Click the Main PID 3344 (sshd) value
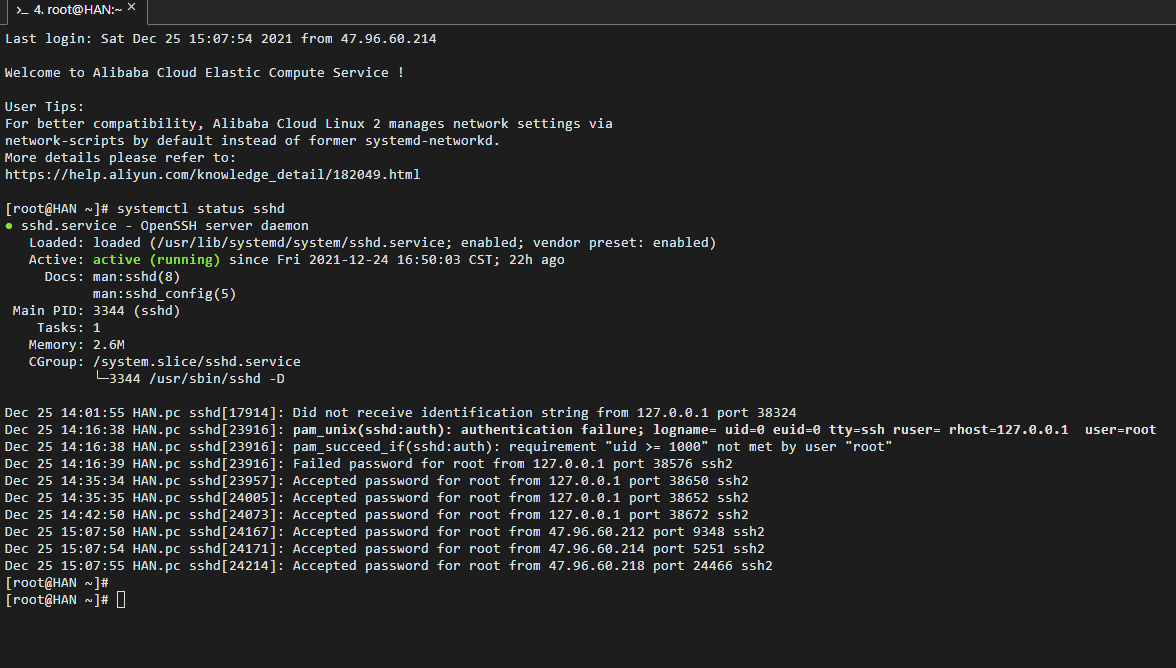Image resolution: width=1176 pixels, height=668 pixels. [136, 310]
